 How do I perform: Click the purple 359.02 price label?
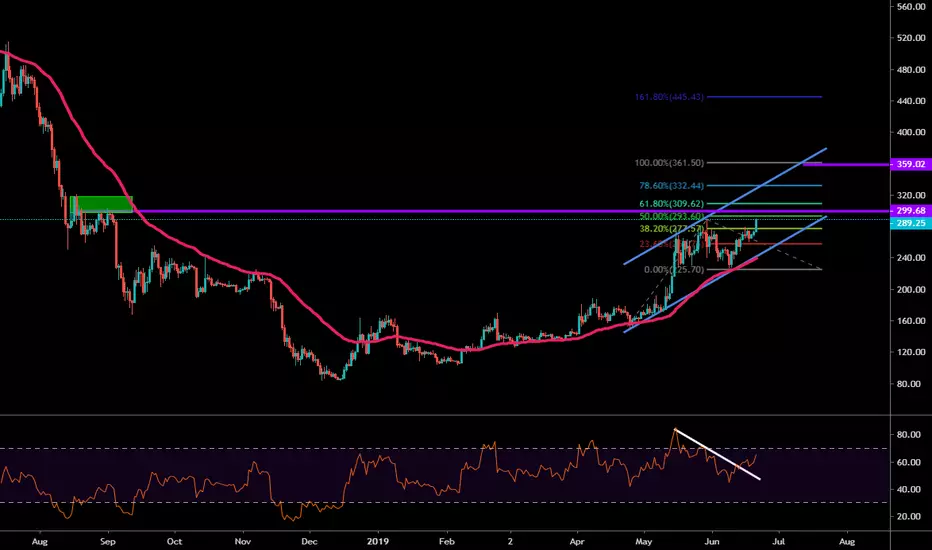point(911,164)
